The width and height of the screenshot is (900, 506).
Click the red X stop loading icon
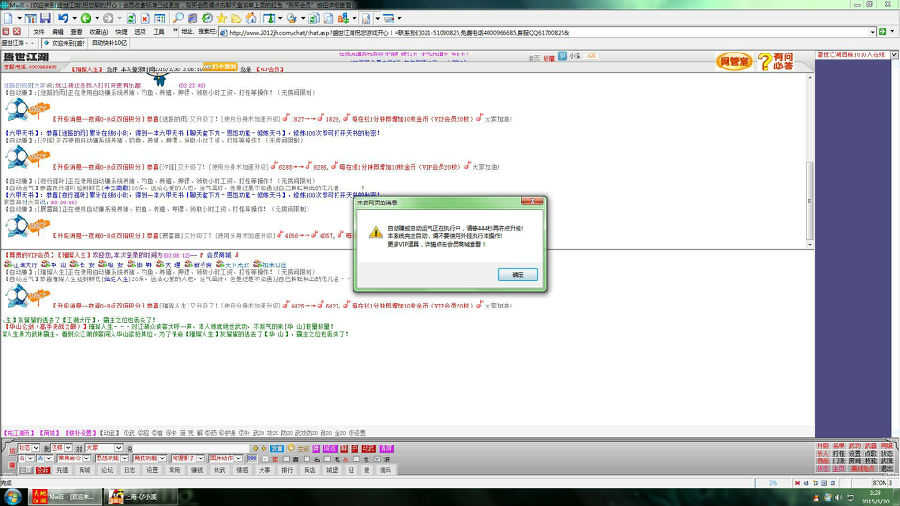tap(145, 19)
